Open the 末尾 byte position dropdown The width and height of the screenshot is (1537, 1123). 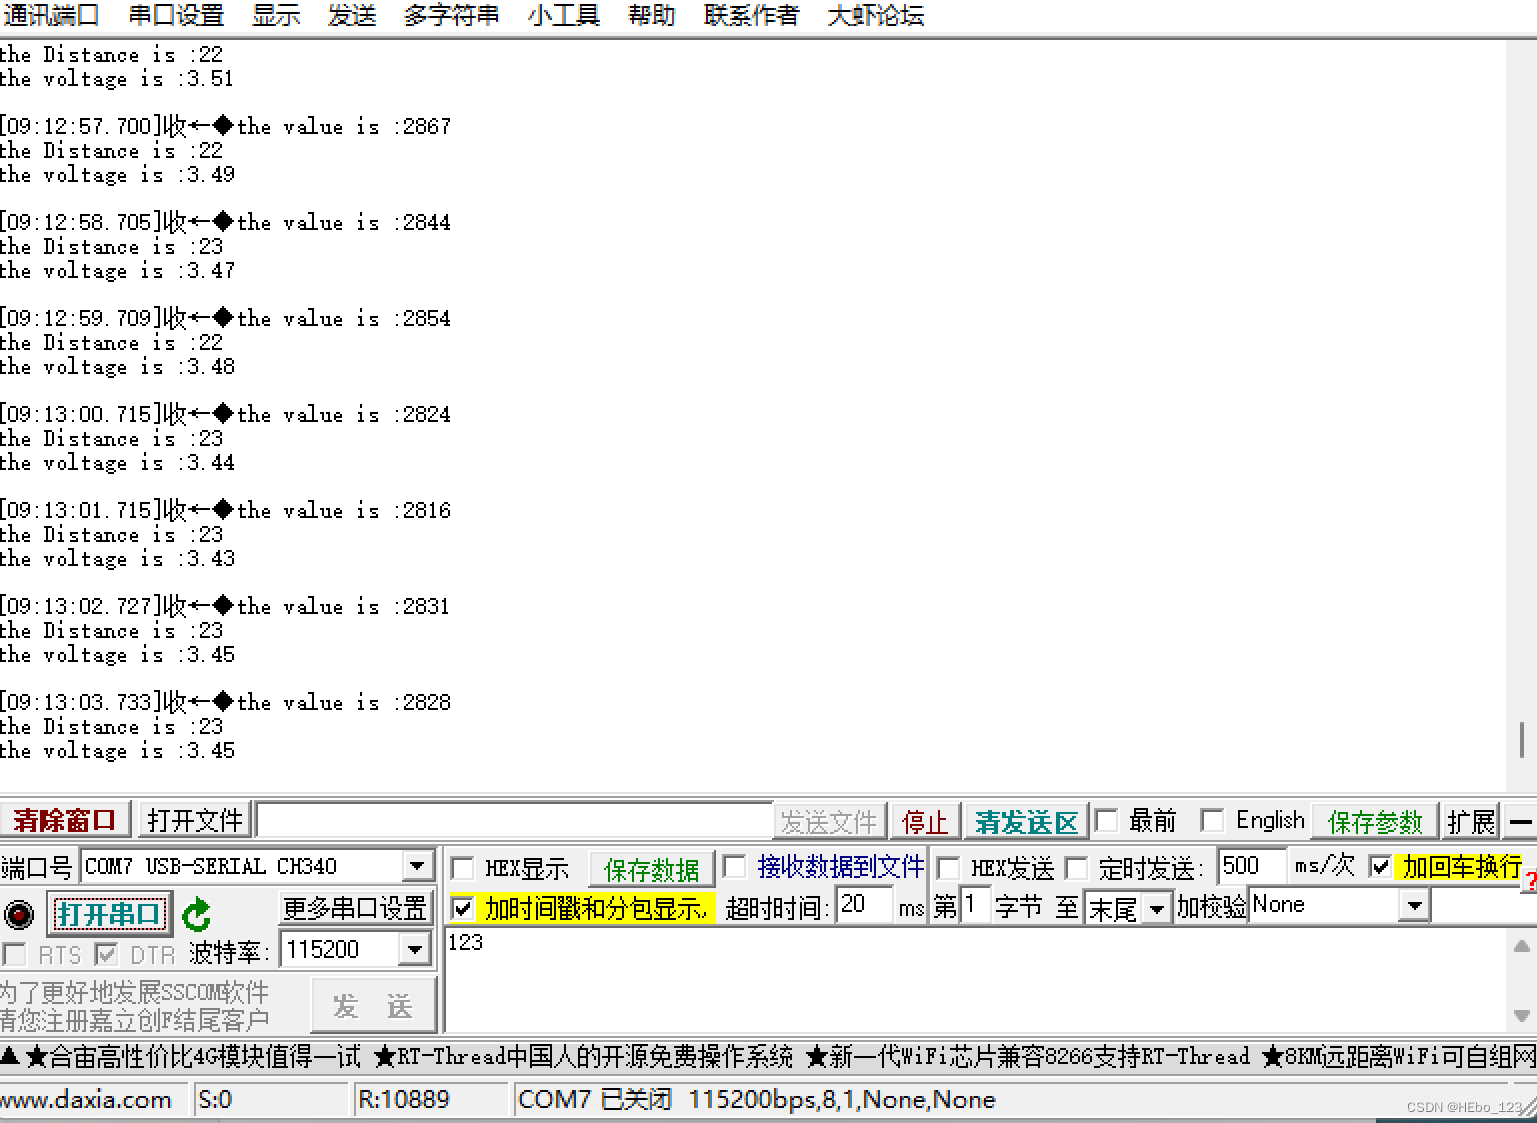(1157, 909)
